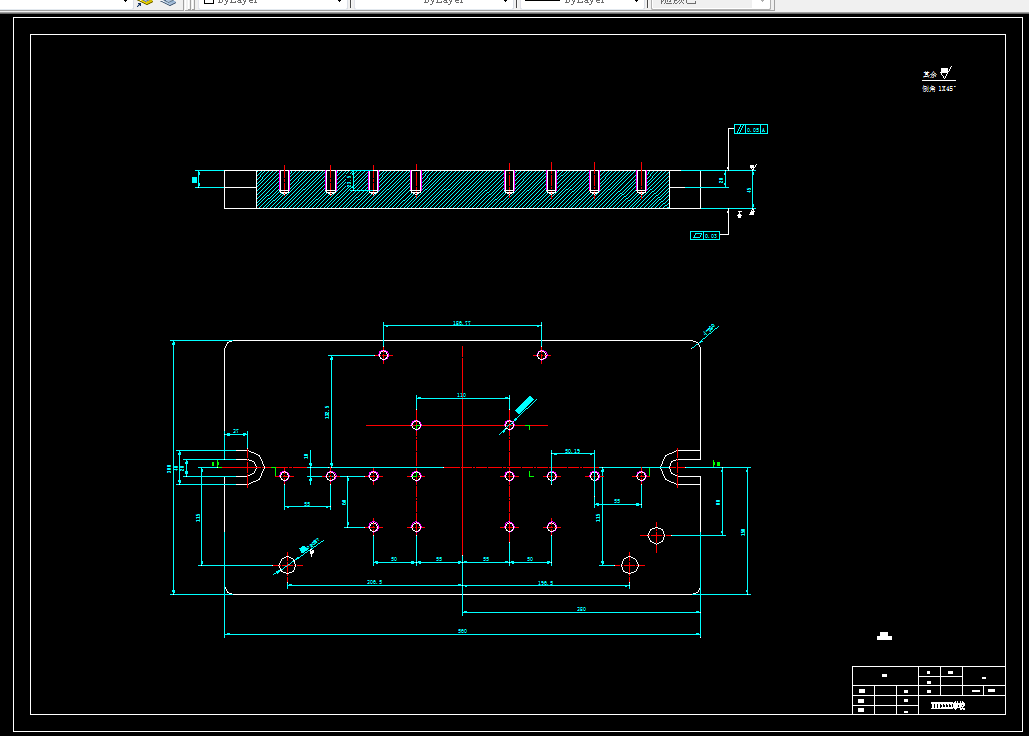Select the small white symbol above the title block
This screenshot has height=736, width=1029.
pos(884,636)
